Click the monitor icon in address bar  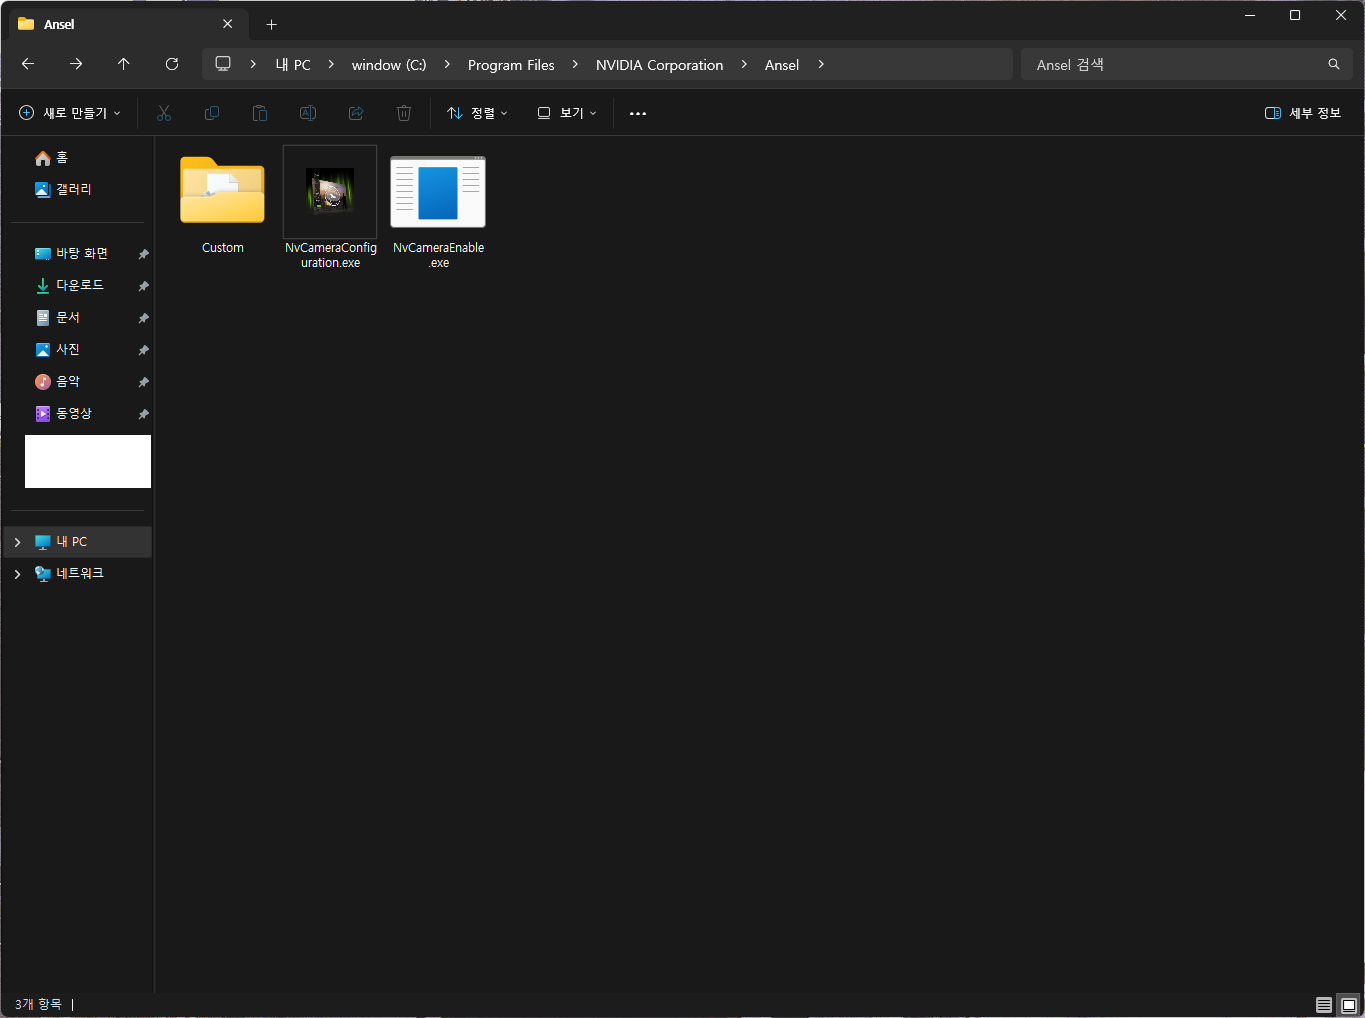click(223, 64)
